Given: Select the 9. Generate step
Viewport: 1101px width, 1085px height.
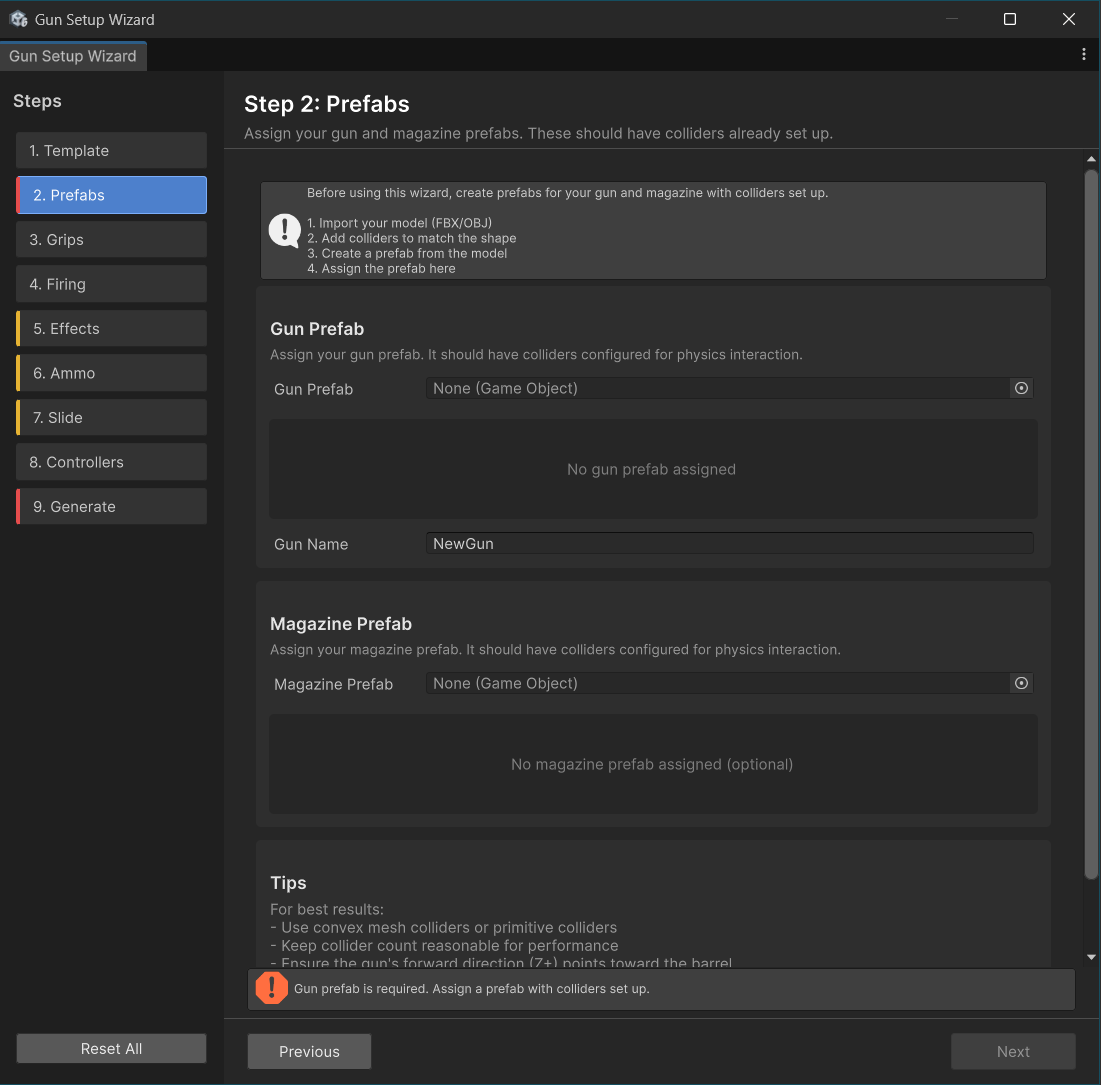Looking at the screenshot, I should [x=111, y=507].
